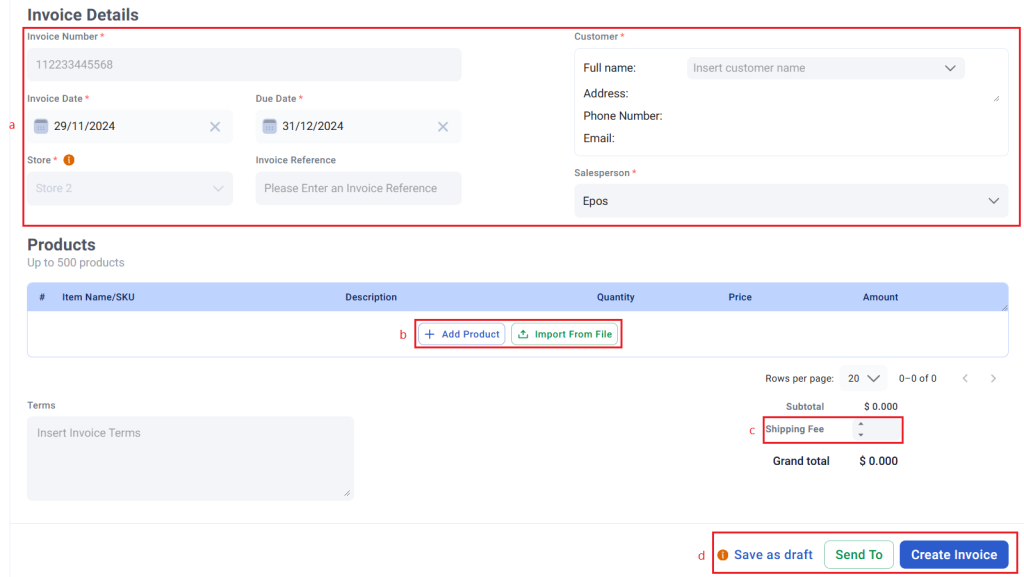1024x577 pixels.
Task: Click the Save as draft link
Action: (773, 555)
